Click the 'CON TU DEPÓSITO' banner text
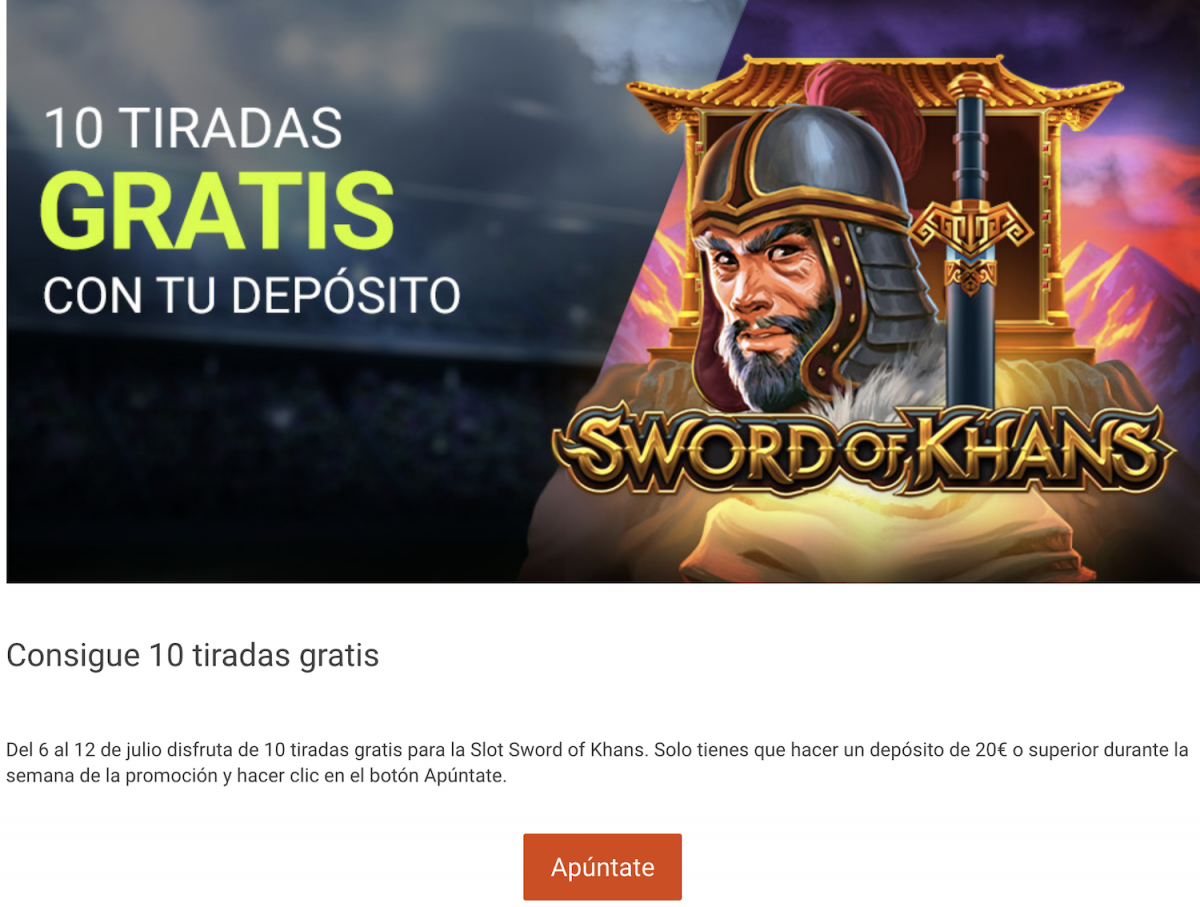Viewport: 1200px width, 907px height. (251, 295)
